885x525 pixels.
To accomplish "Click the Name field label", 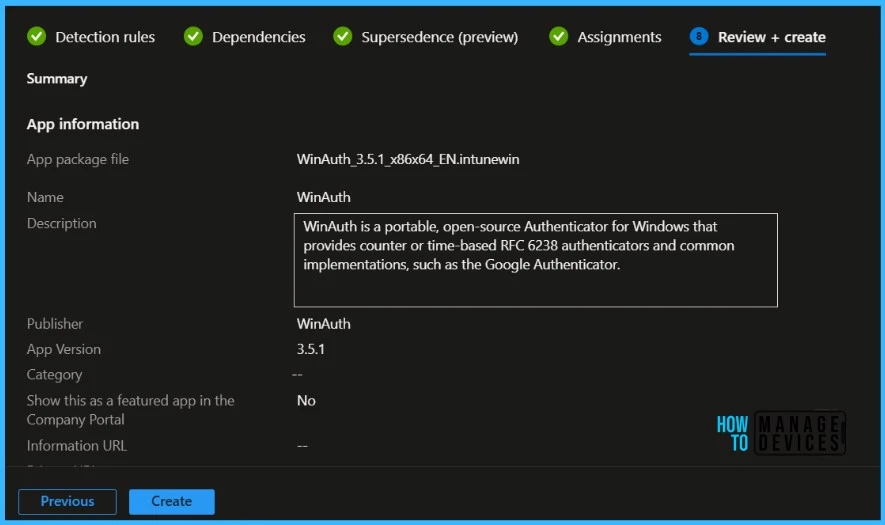I will 45,197.
